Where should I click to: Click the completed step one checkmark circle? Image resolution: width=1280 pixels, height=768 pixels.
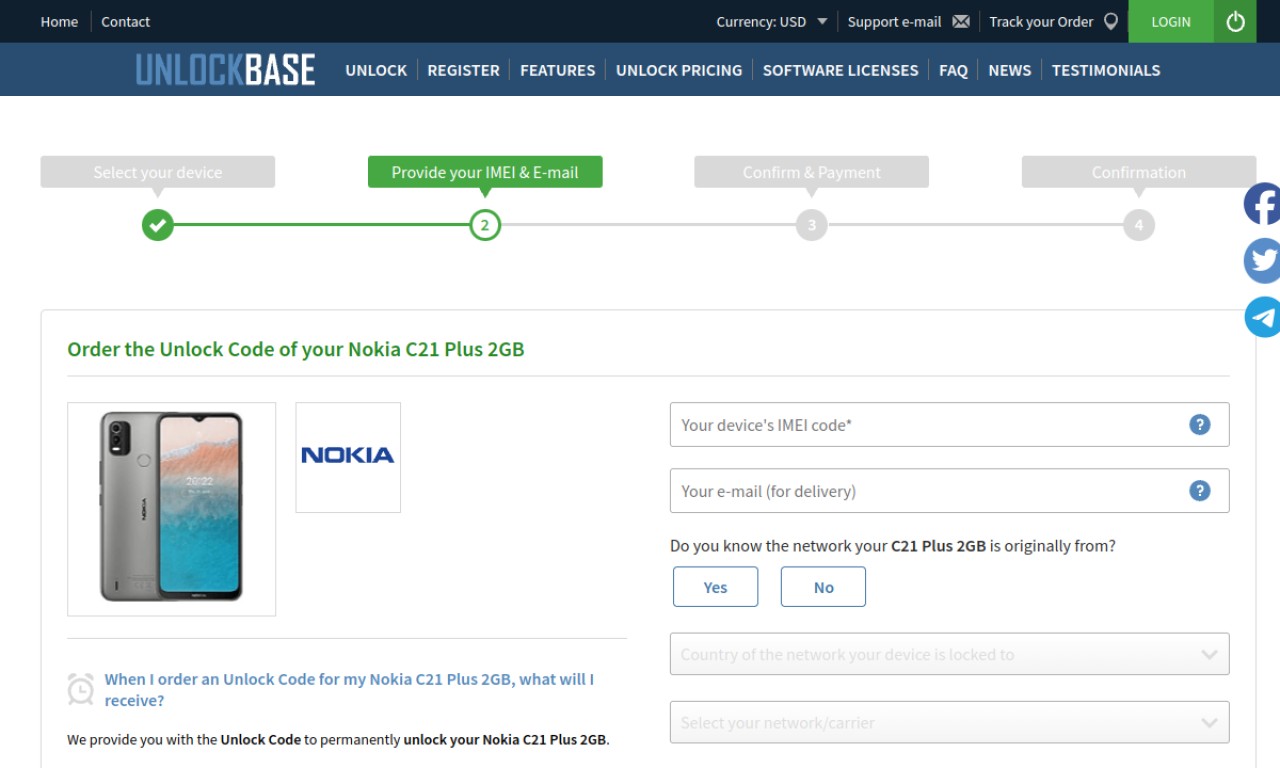157,225
